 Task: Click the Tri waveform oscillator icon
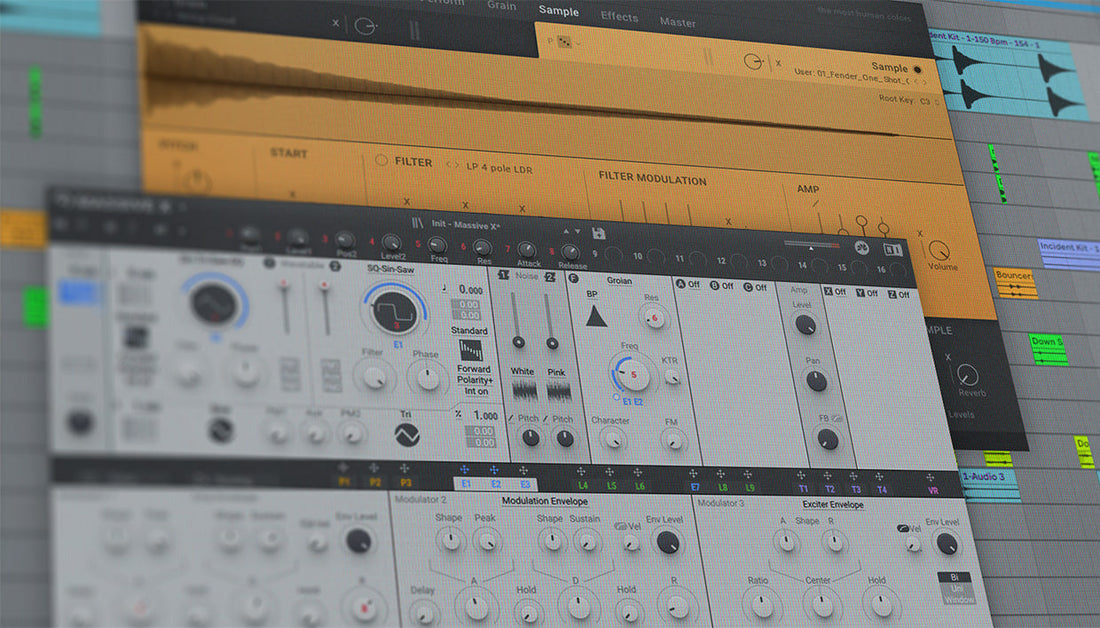click(x=407, y=435)
